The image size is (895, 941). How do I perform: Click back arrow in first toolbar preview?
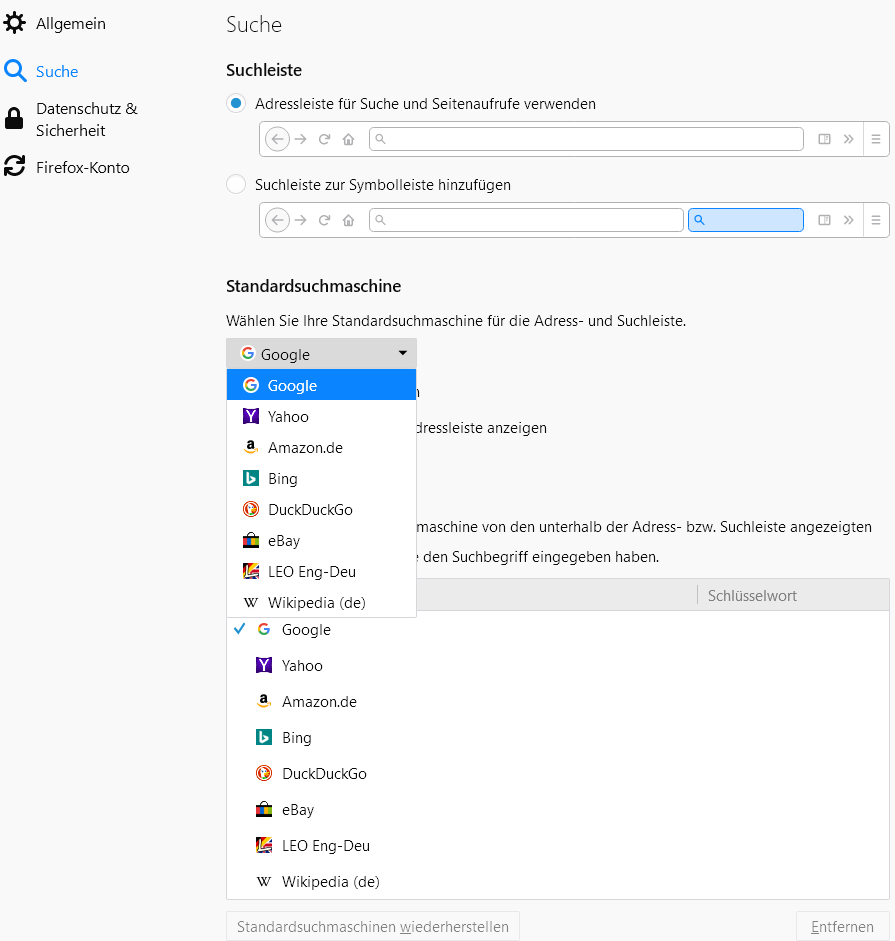pyautogui.click(x=277, y=139)
